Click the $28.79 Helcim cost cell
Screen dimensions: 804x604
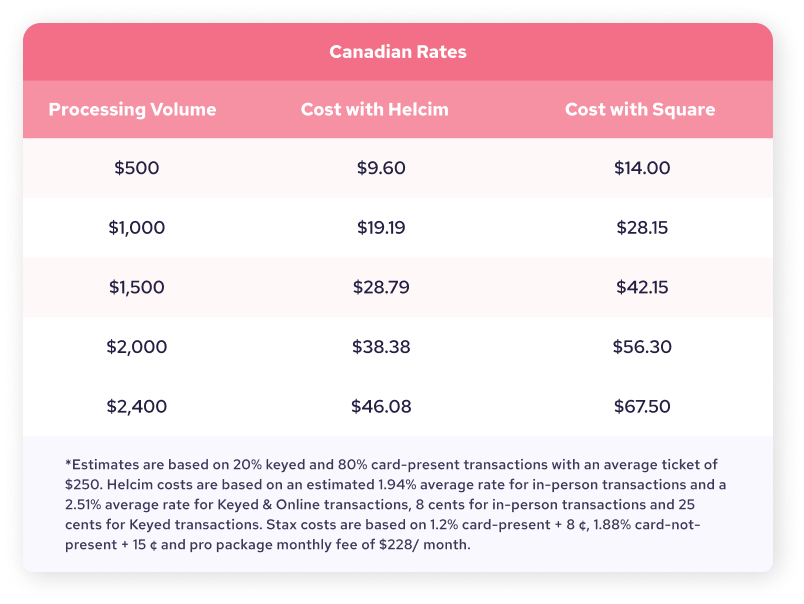[x=381, y=287]
